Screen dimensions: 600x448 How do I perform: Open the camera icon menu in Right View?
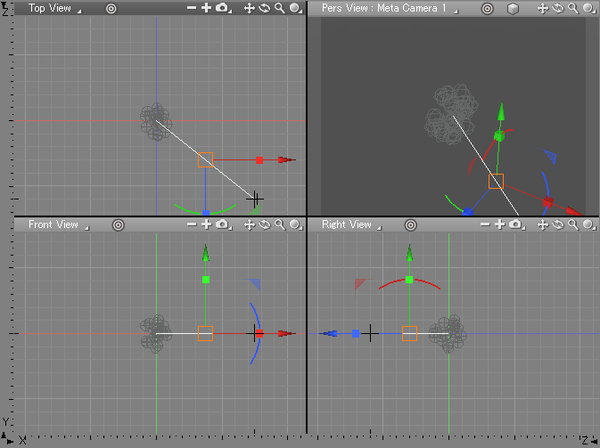click(x=517, y=225)
